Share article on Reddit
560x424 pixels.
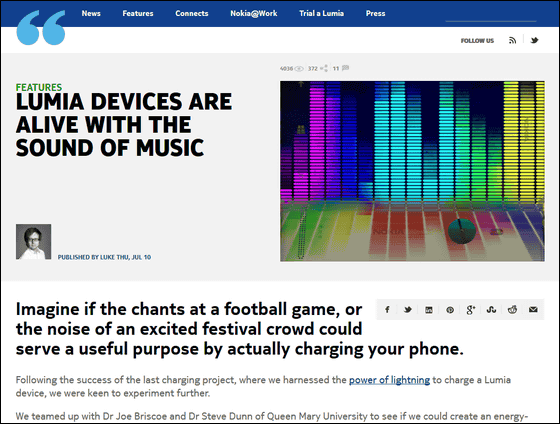[x=512, y=310]
